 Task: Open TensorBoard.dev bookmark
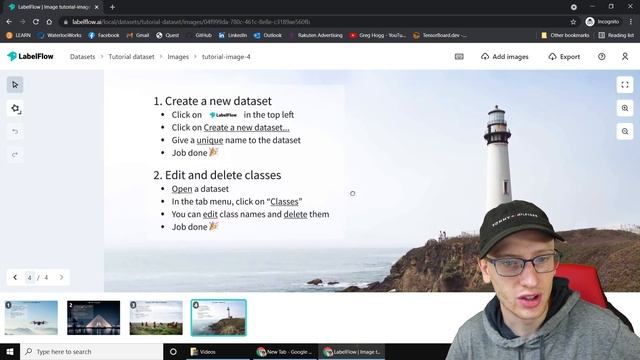click(440, 36)
